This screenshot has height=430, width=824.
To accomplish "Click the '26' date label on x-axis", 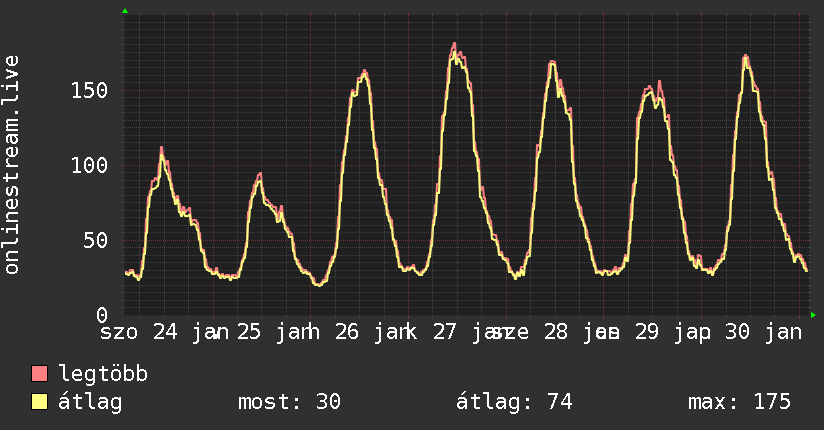I will (x=347, y=332).
